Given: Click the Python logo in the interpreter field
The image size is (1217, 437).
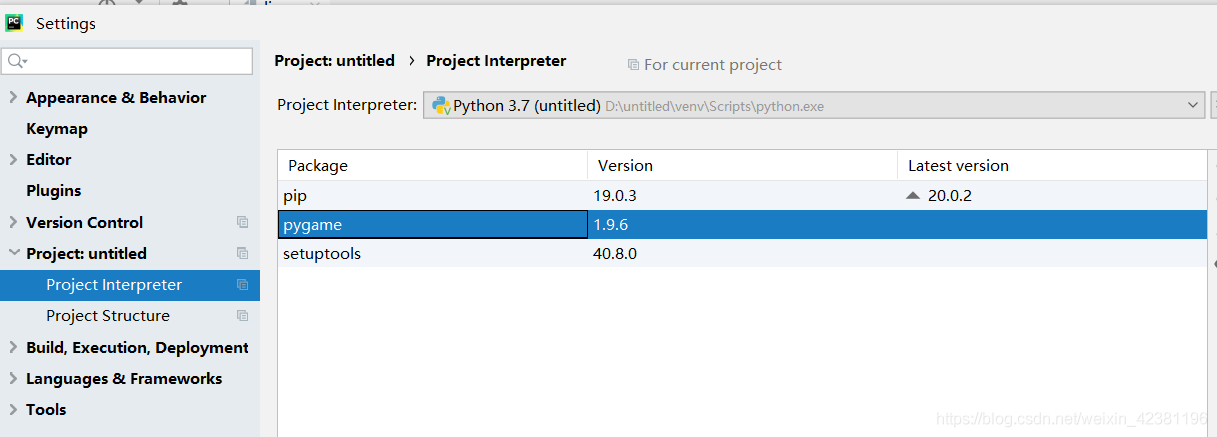Looking at the screenshot, I should 440,105.
